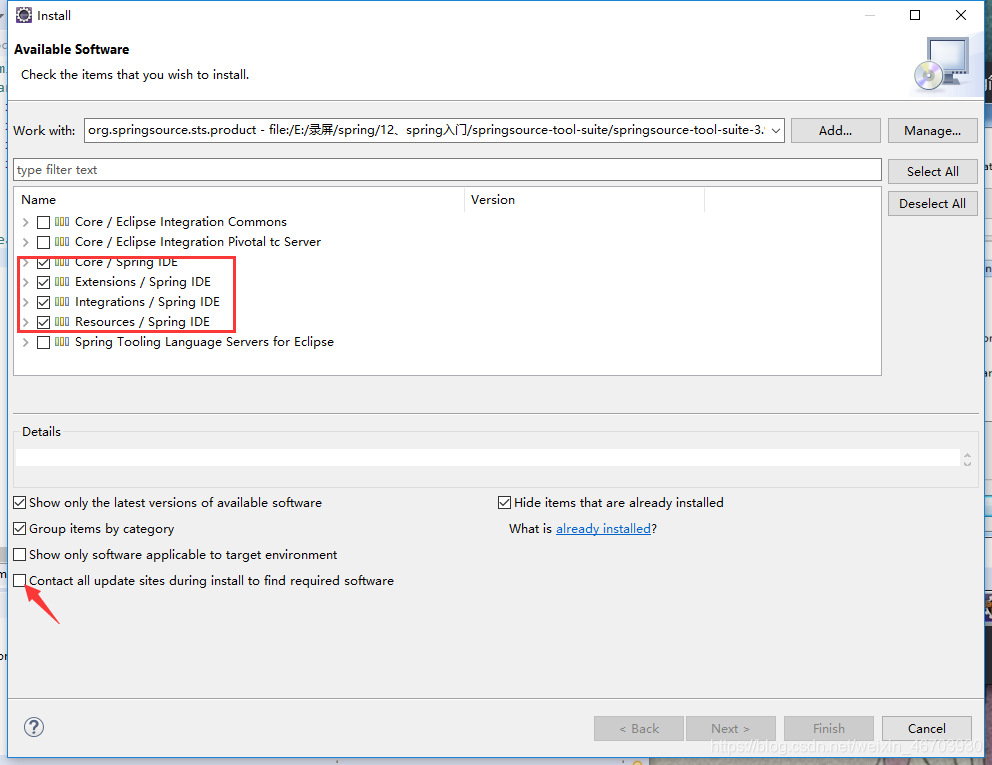Toggle Show only the latest versions checkbox
Image resolution: width=992 pixels, height=765 pixels.
coord(20,503)
